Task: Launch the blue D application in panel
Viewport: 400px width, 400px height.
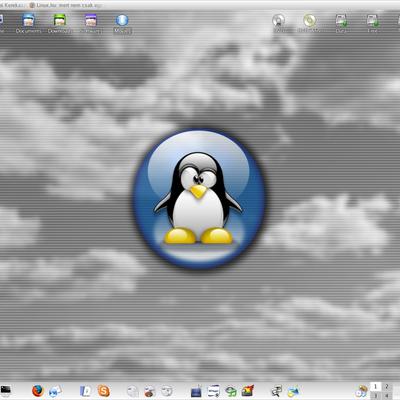Action: tap(86, 391)
